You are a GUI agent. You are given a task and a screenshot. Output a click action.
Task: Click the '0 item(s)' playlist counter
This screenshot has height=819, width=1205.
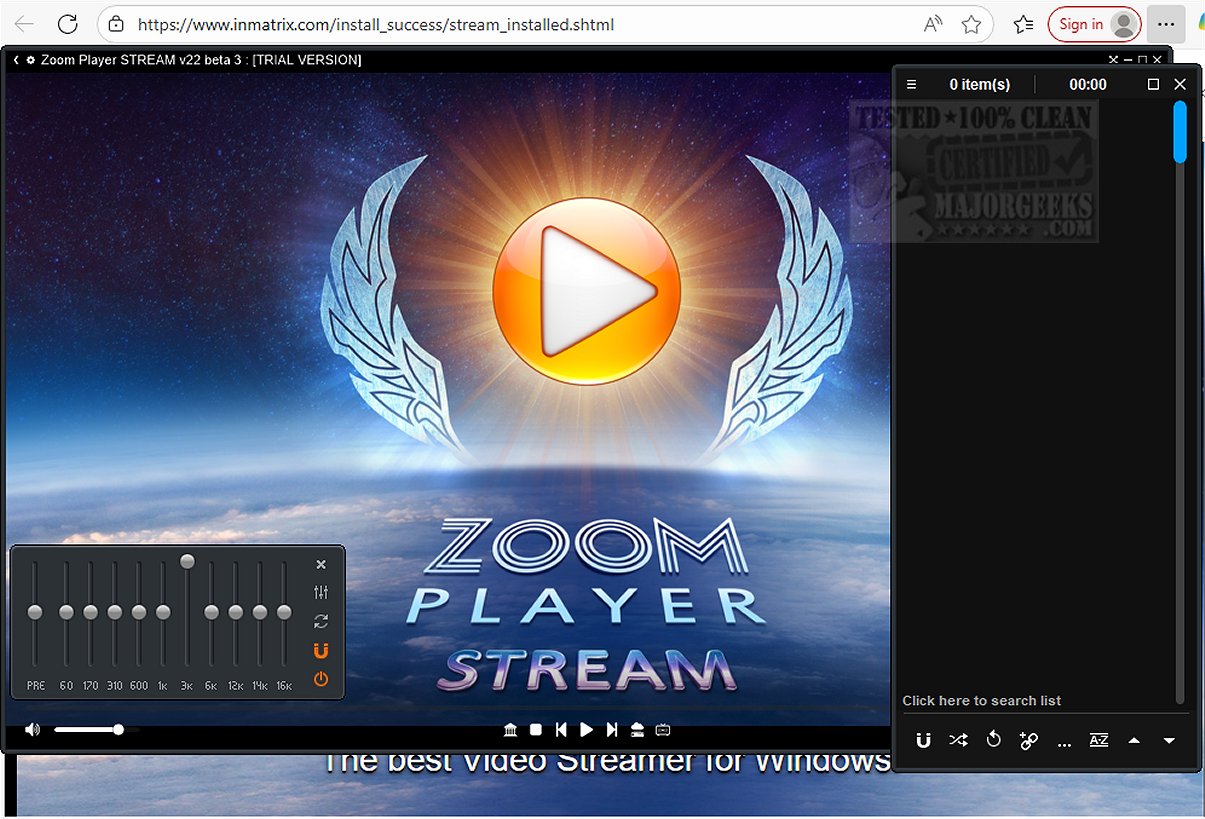coord(980,85)
